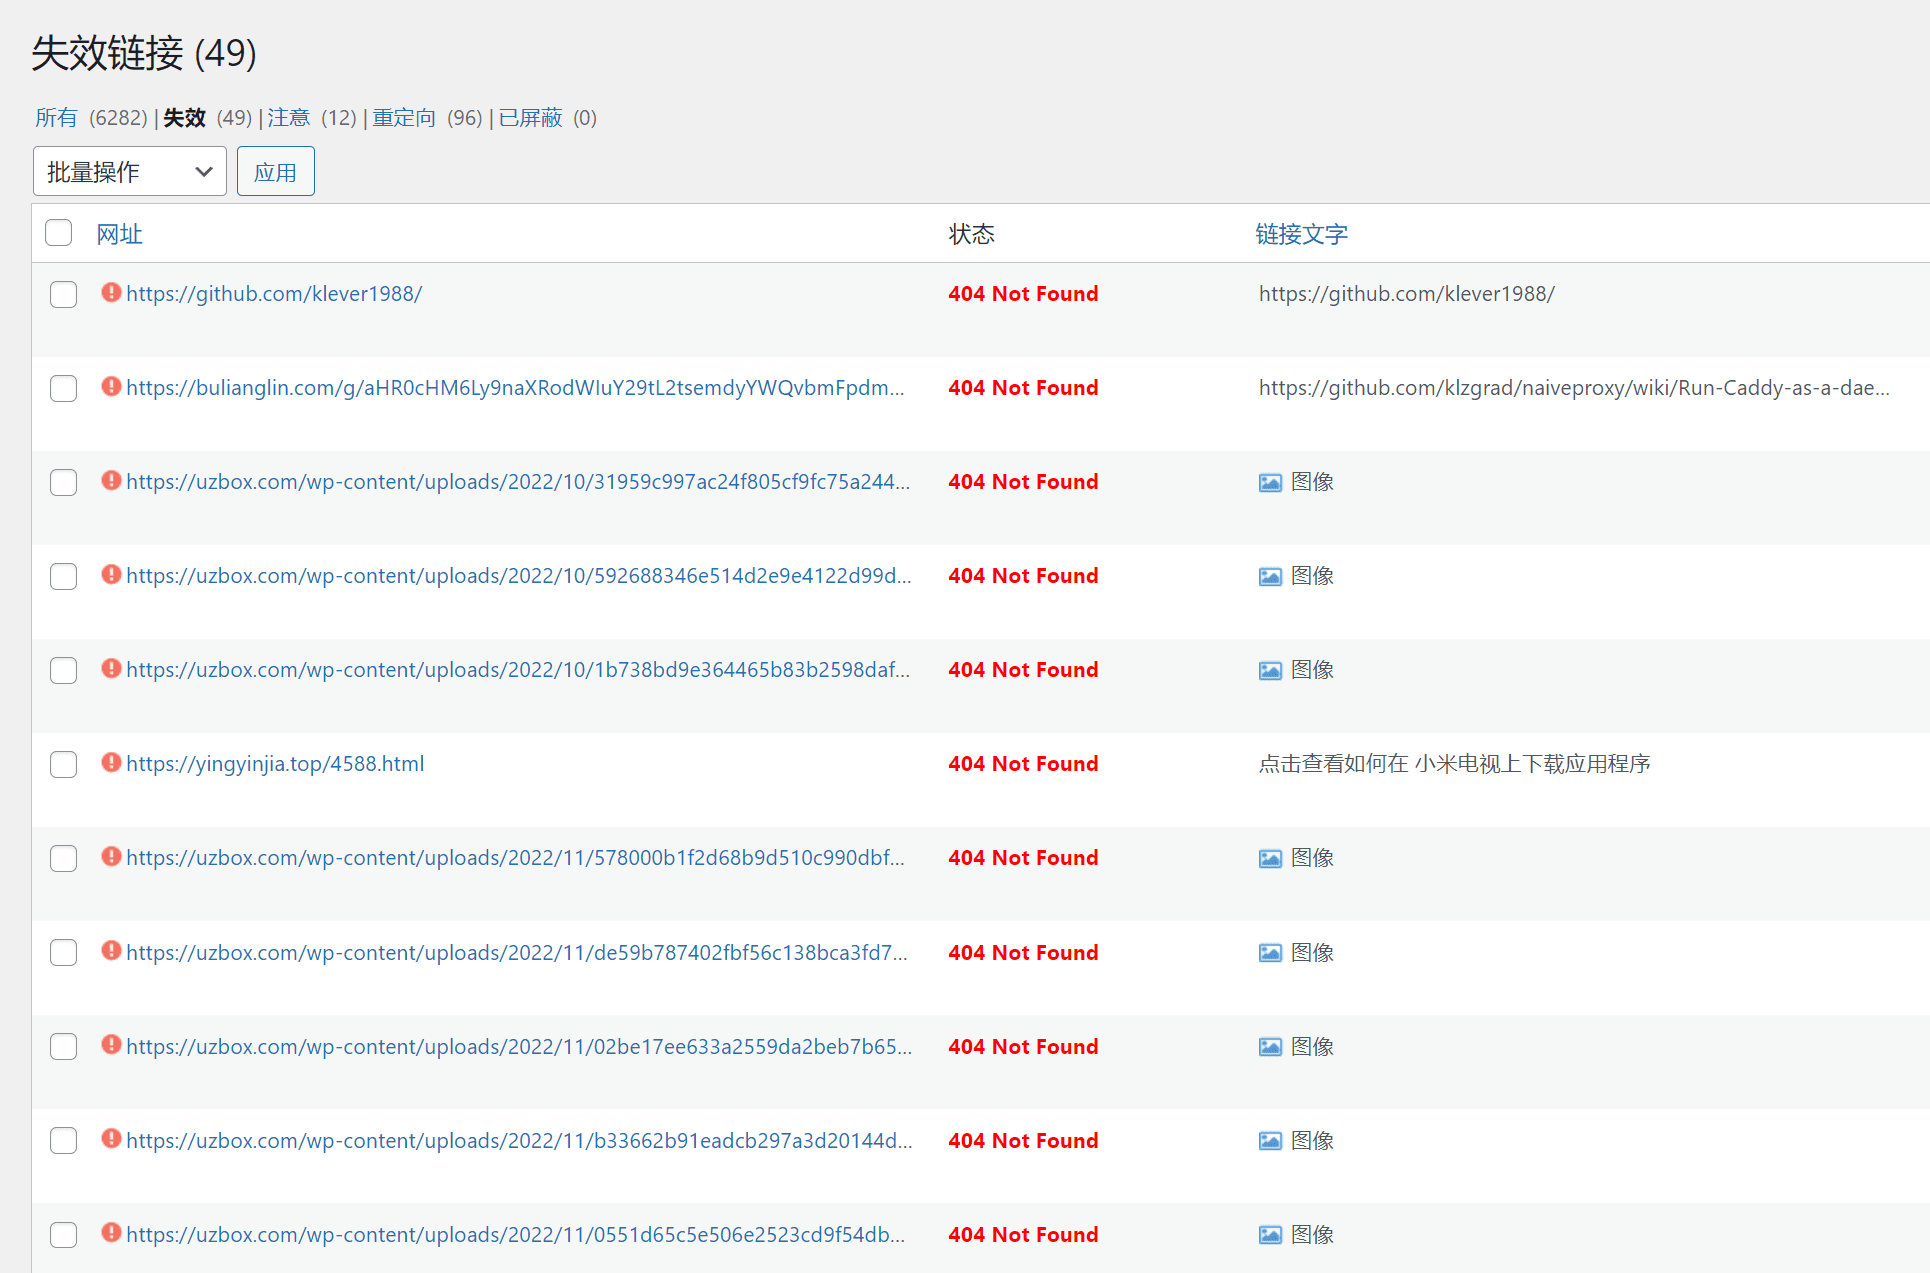Image resolution: width=1930 pixels, height=1273 pixels.
Task: Click the image icon beside the first 图像 label
Action: point(1269,482)
